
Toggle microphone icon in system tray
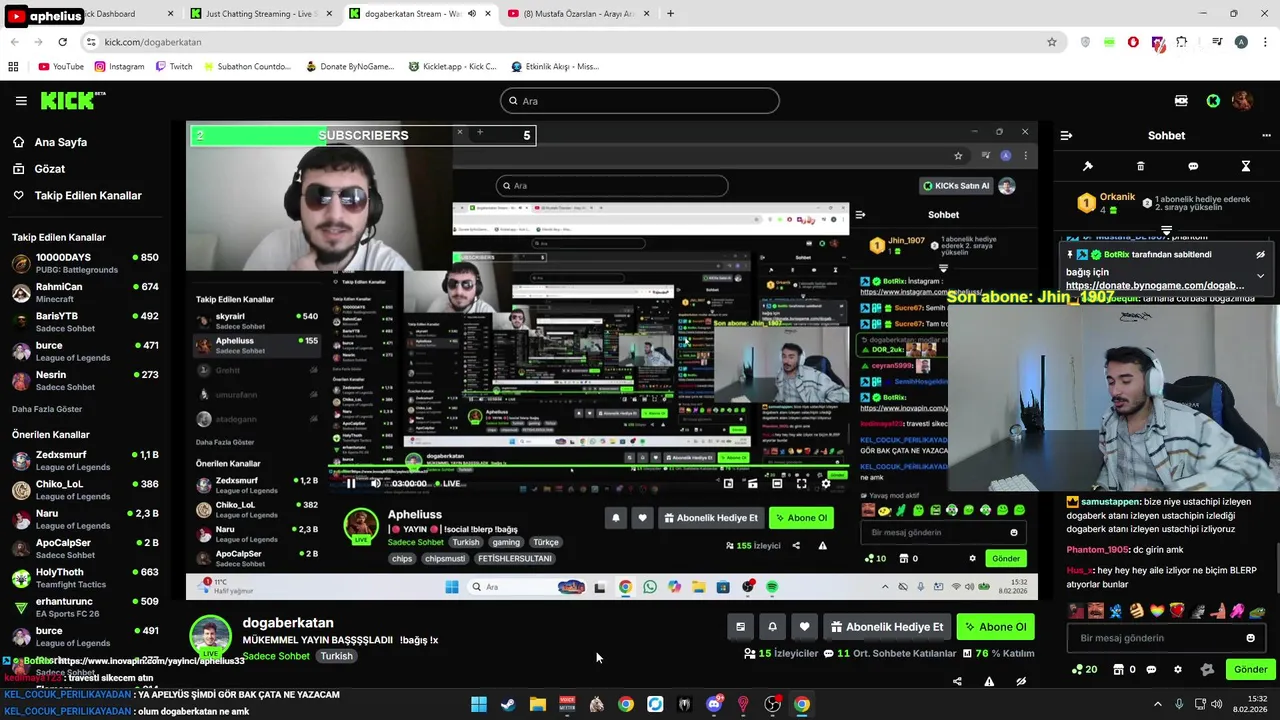(1179, 704)
